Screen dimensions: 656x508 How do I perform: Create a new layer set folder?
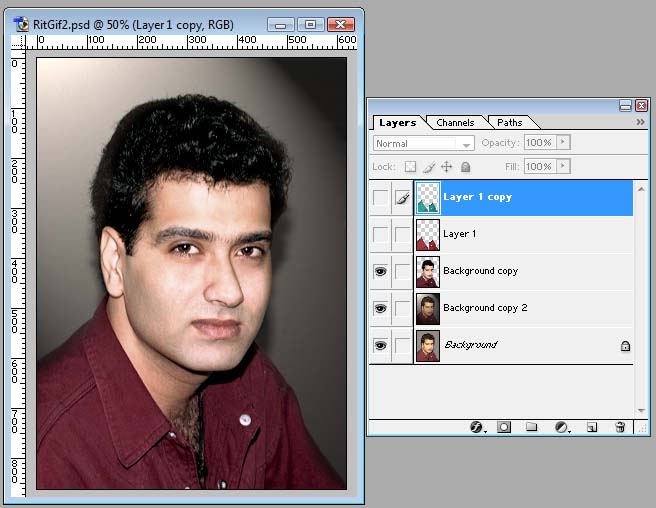(531, 427)
